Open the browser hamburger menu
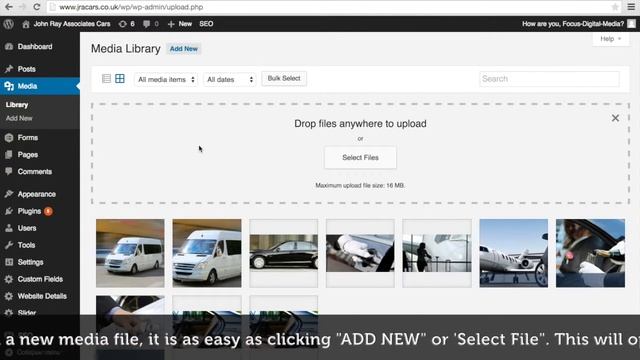Image resolution: width=640 pixels, height=360 pixels. 631,7
